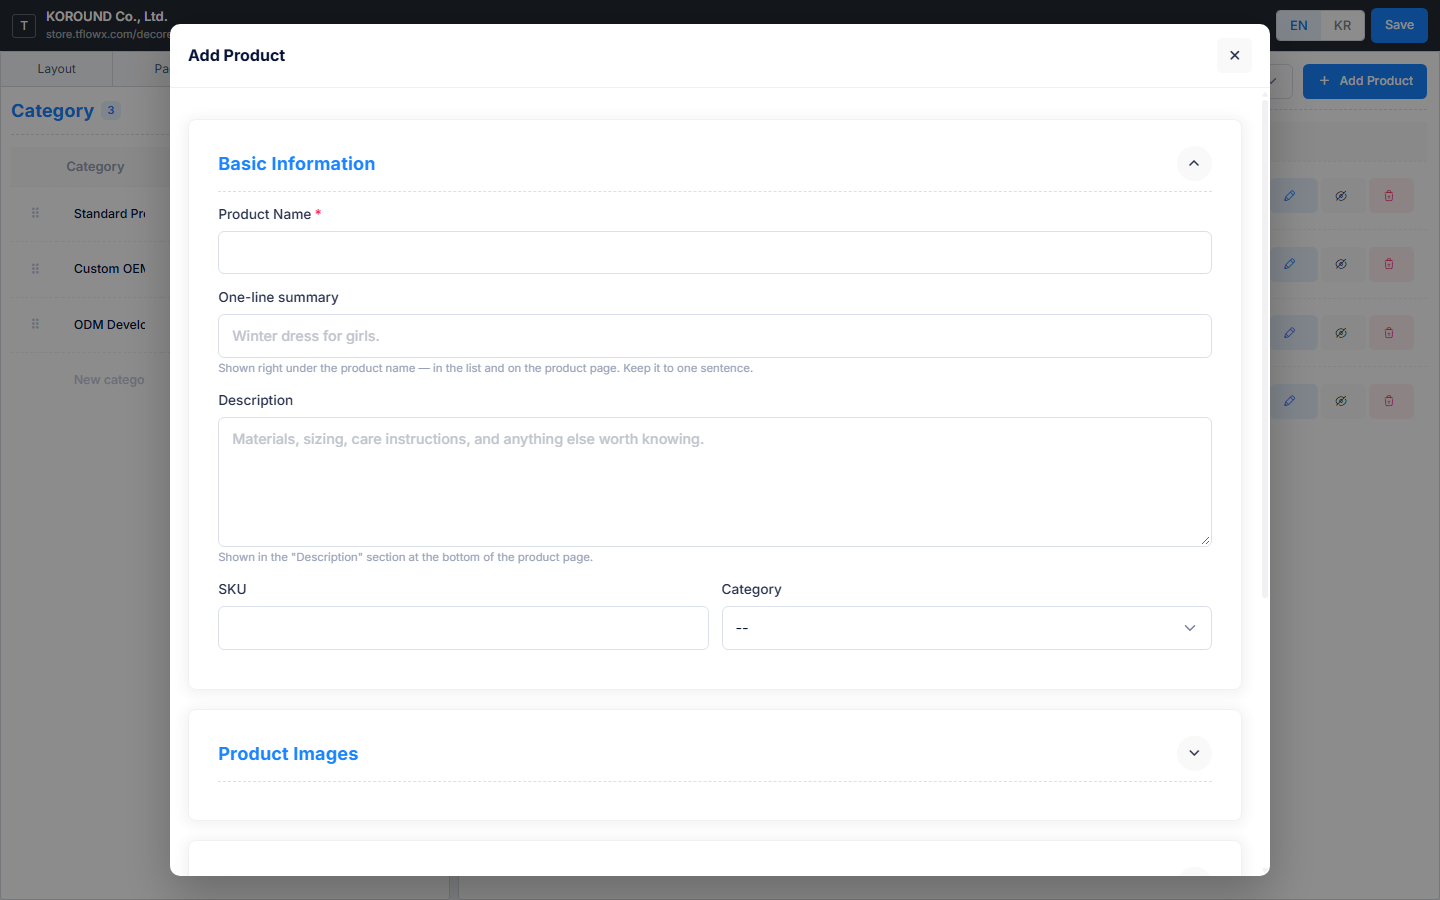1440x900 pixels.
Task: Click the bottommost red trash icon
Action: pos(1389,401)
